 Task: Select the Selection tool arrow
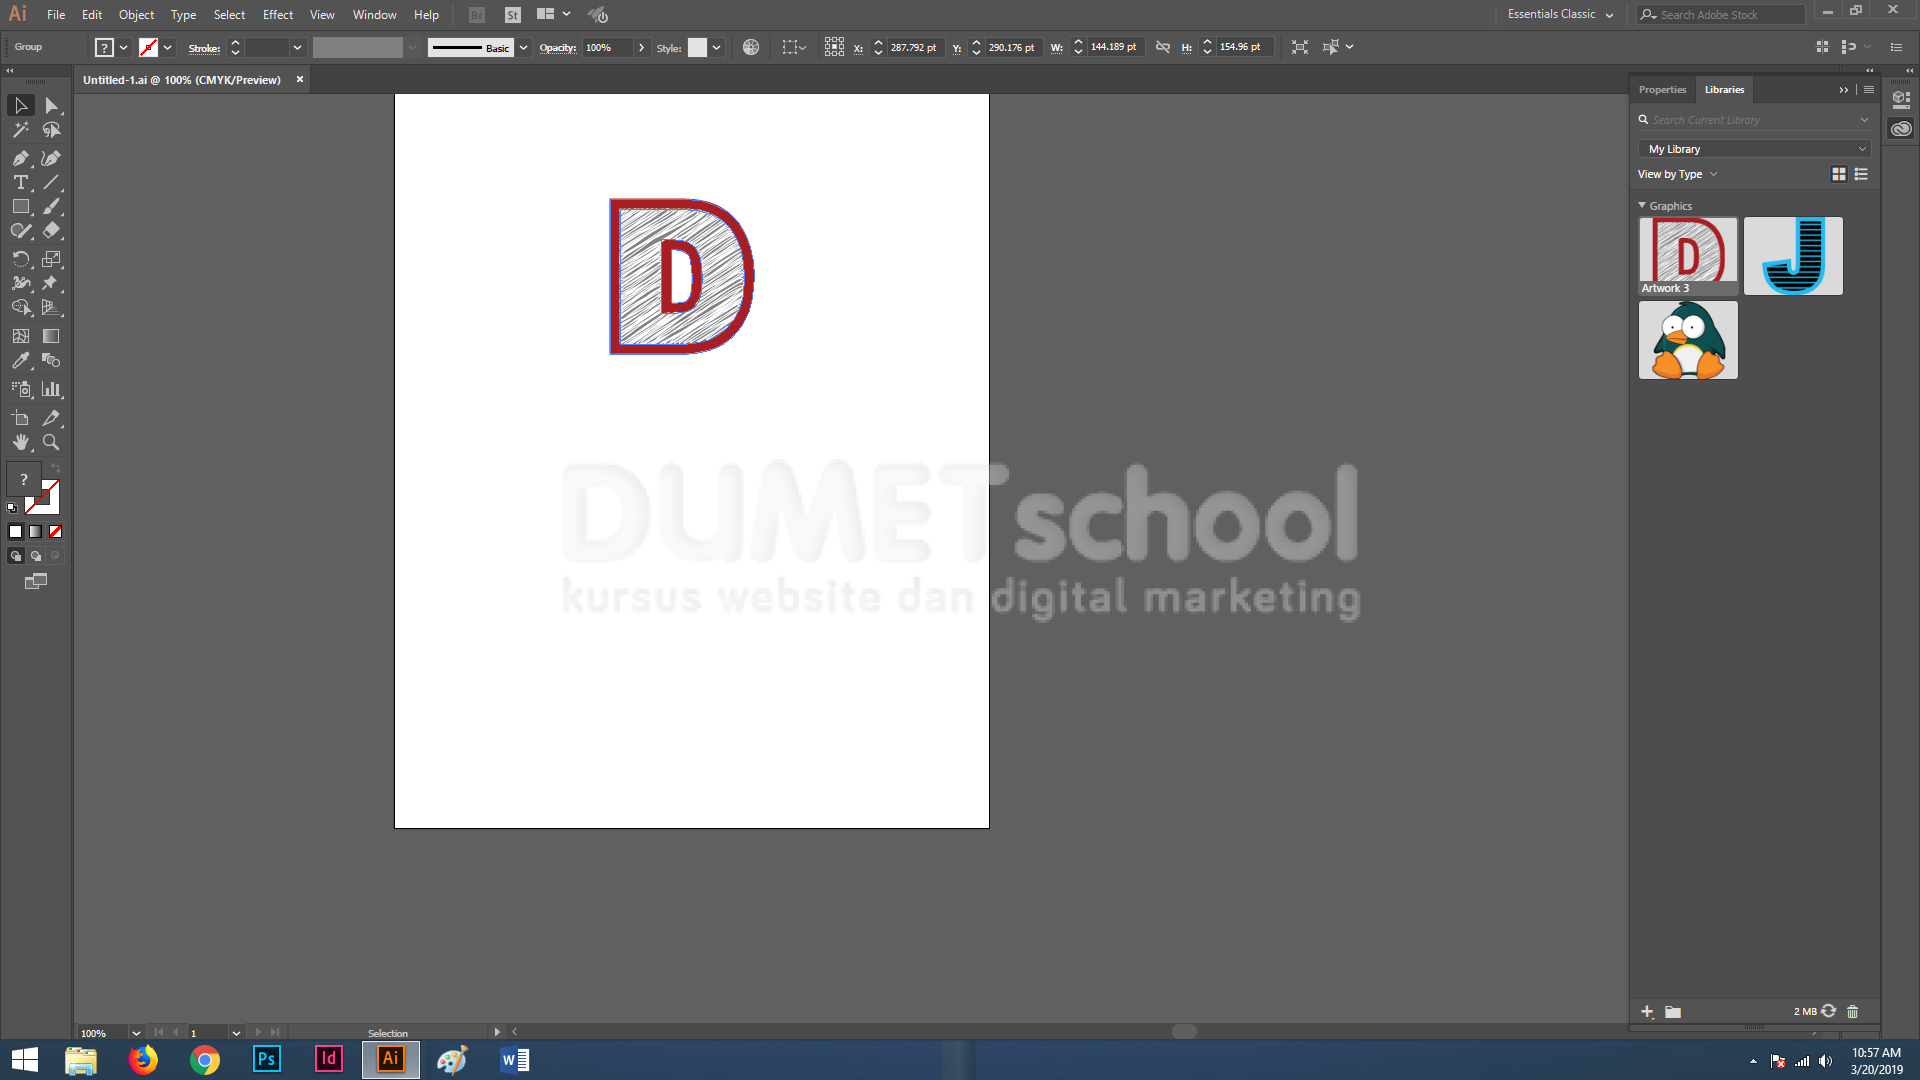(21, 105)
